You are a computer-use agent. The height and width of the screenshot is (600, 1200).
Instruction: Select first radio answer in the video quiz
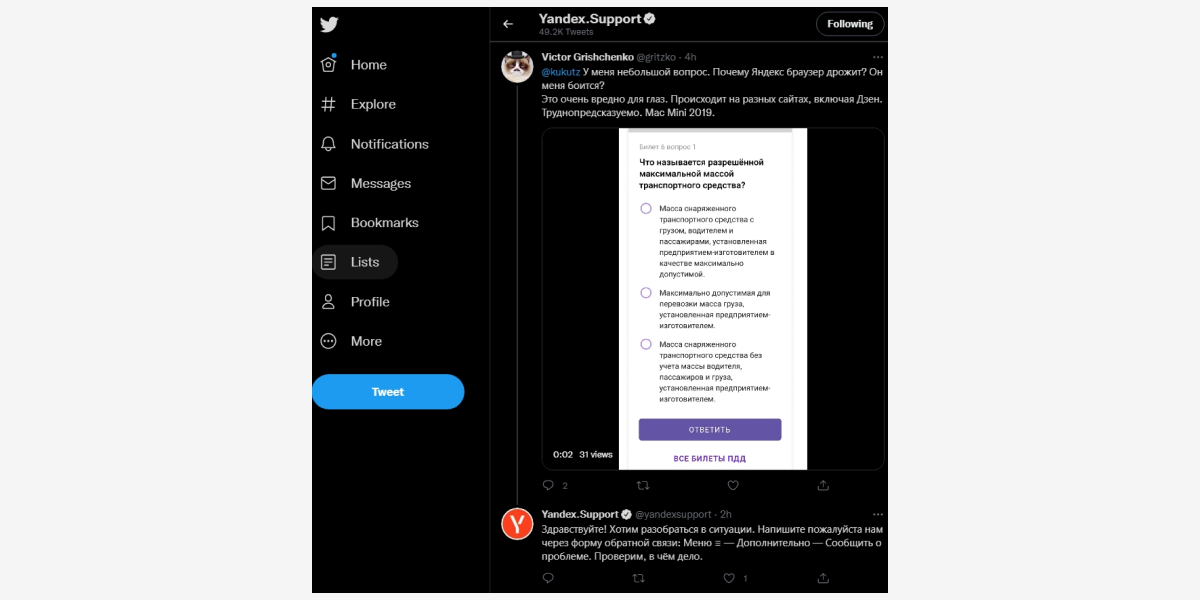[646, 208]
